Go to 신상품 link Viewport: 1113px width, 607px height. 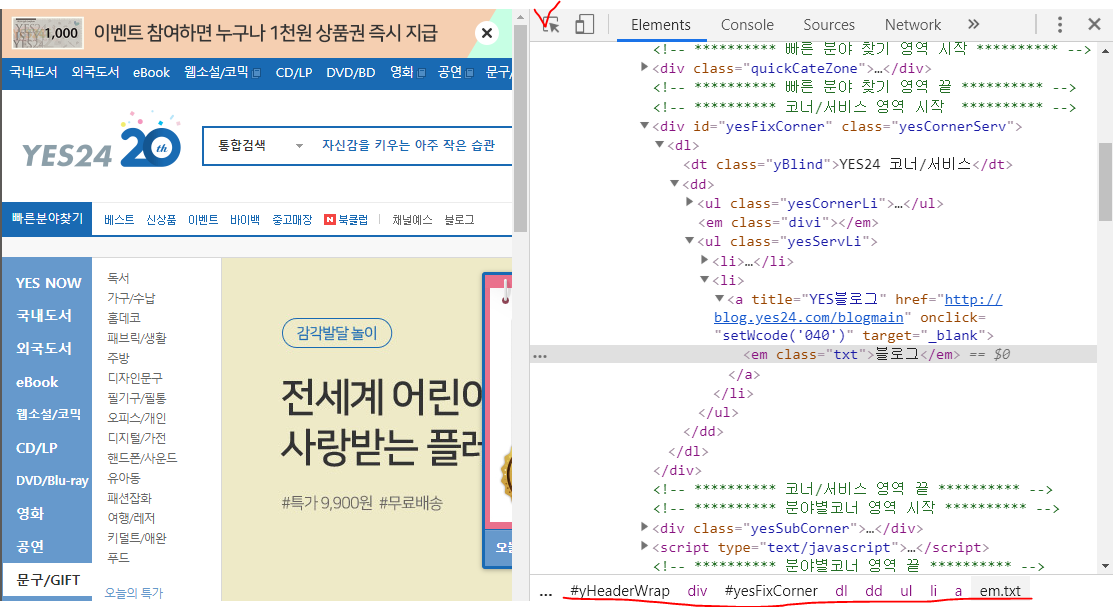(161, 219)
